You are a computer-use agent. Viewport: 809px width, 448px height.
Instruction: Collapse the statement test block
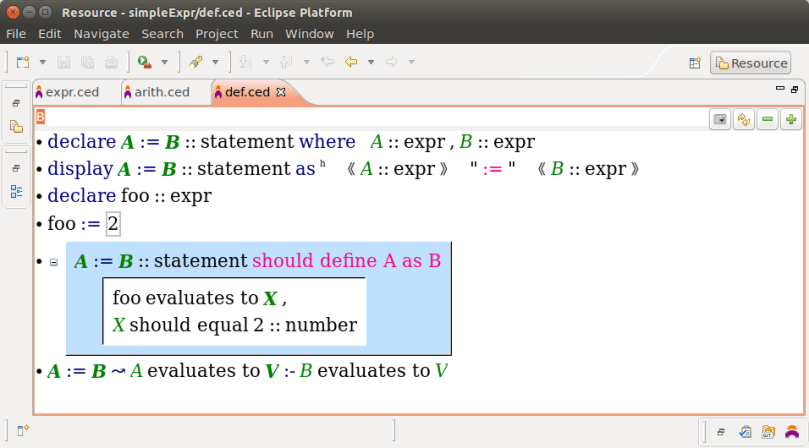(54, 262)
